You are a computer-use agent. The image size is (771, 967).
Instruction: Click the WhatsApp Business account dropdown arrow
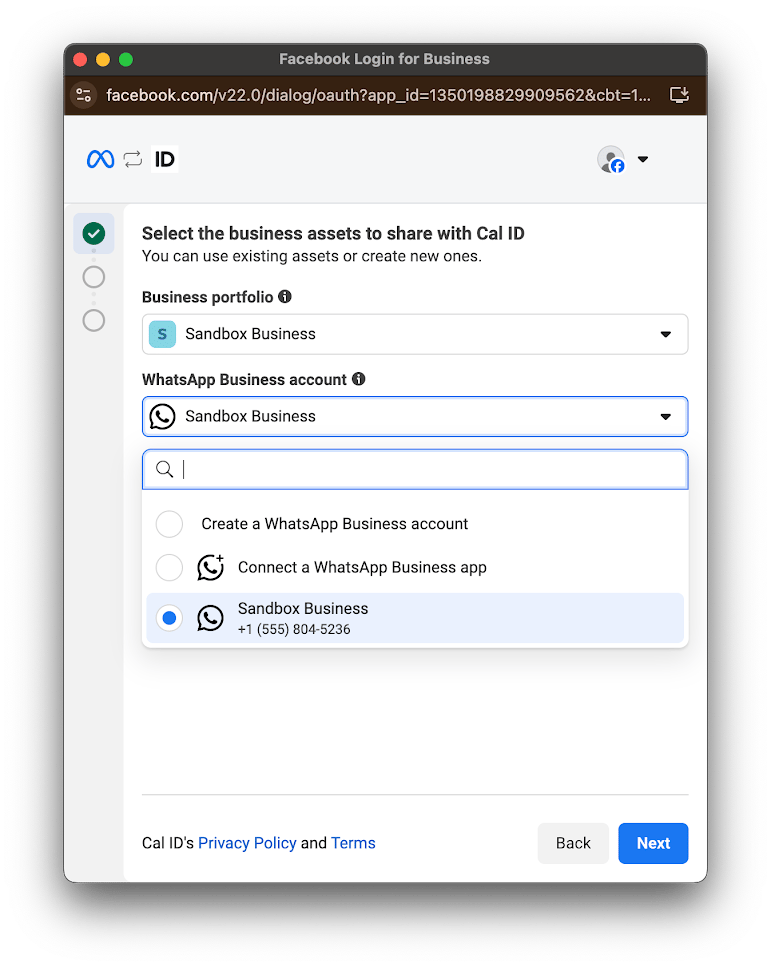tap(666, 417)
